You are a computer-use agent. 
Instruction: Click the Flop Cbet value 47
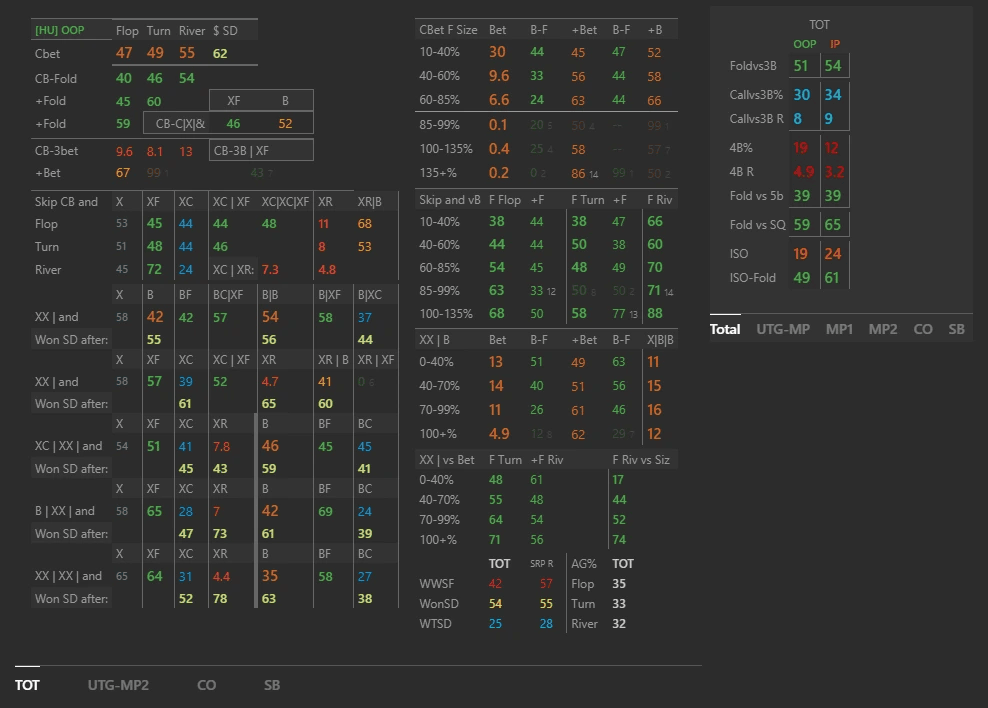coord(124,53)
